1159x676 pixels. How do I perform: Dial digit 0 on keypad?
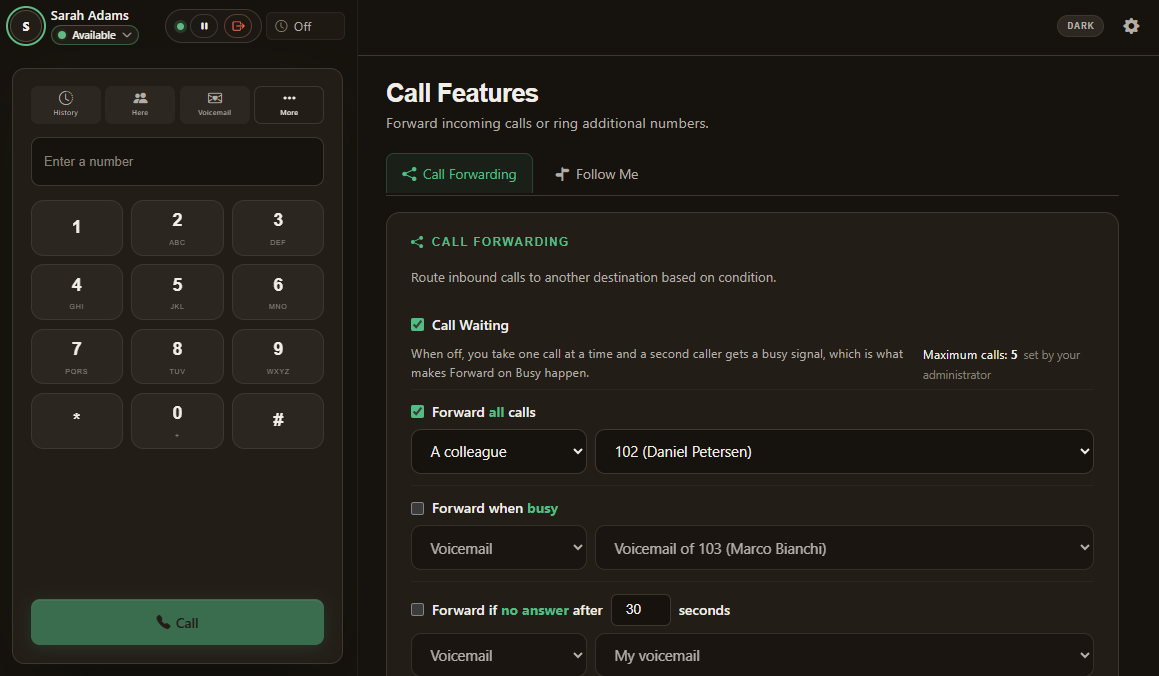click(177, 420)
